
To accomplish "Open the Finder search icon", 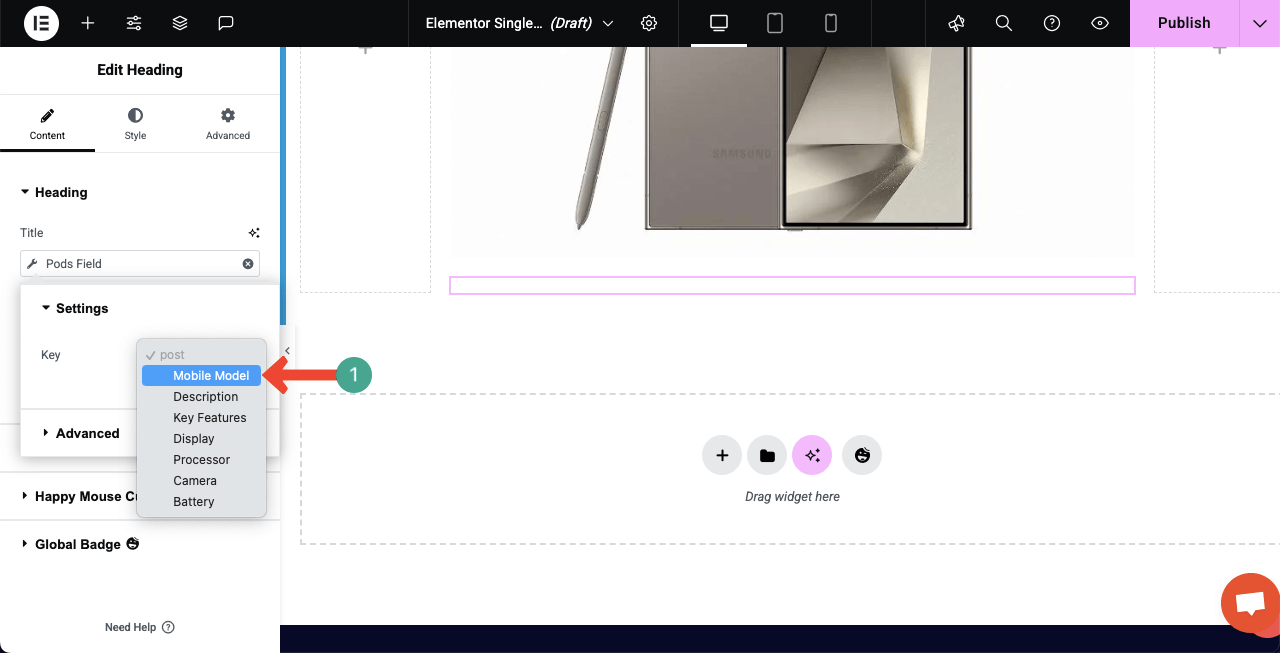I will pyautogui.click(x=1004, y=23).
